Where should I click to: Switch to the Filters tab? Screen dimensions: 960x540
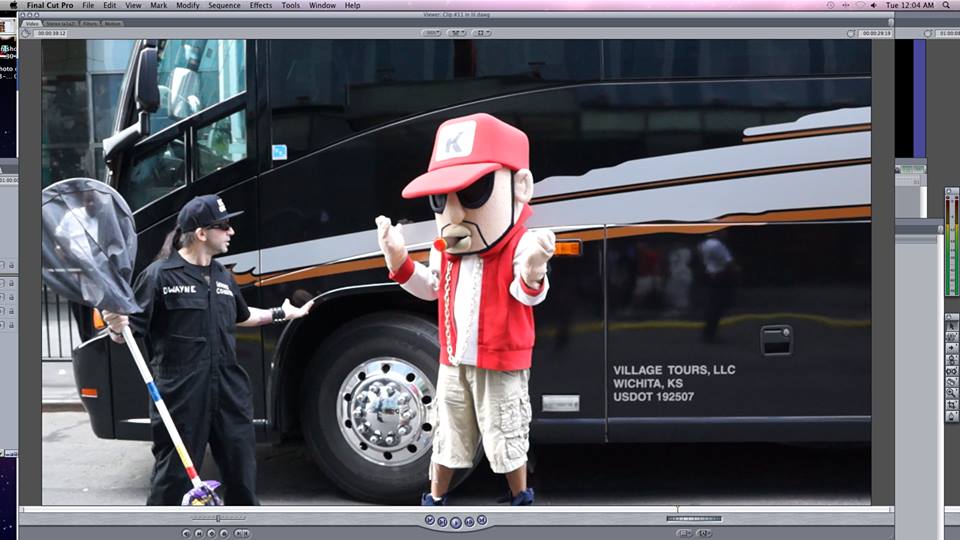point(90,23)
